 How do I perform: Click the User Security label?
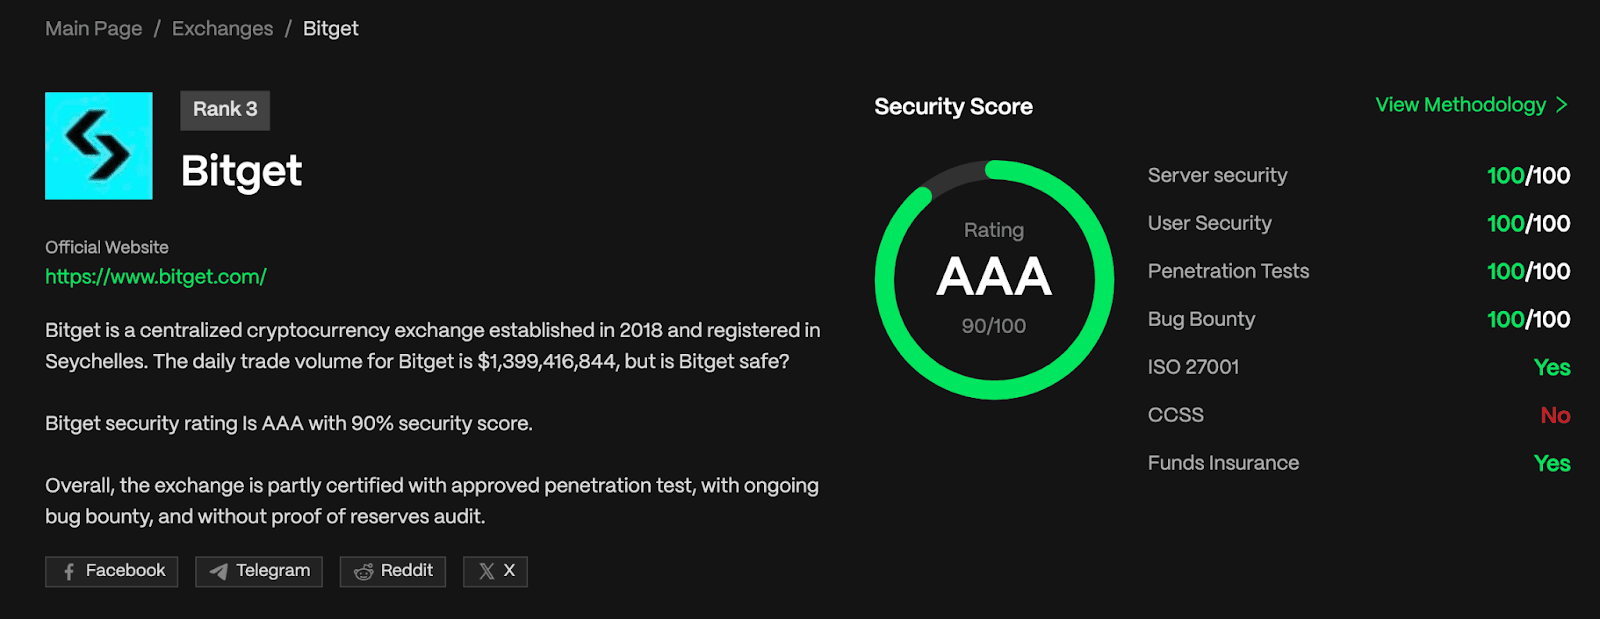tap(1210, 223)
